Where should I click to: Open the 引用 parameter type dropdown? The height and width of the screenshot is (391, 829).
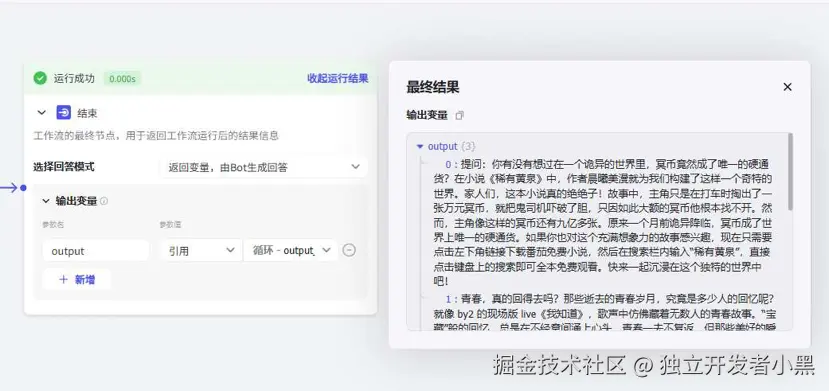point(201,250)
